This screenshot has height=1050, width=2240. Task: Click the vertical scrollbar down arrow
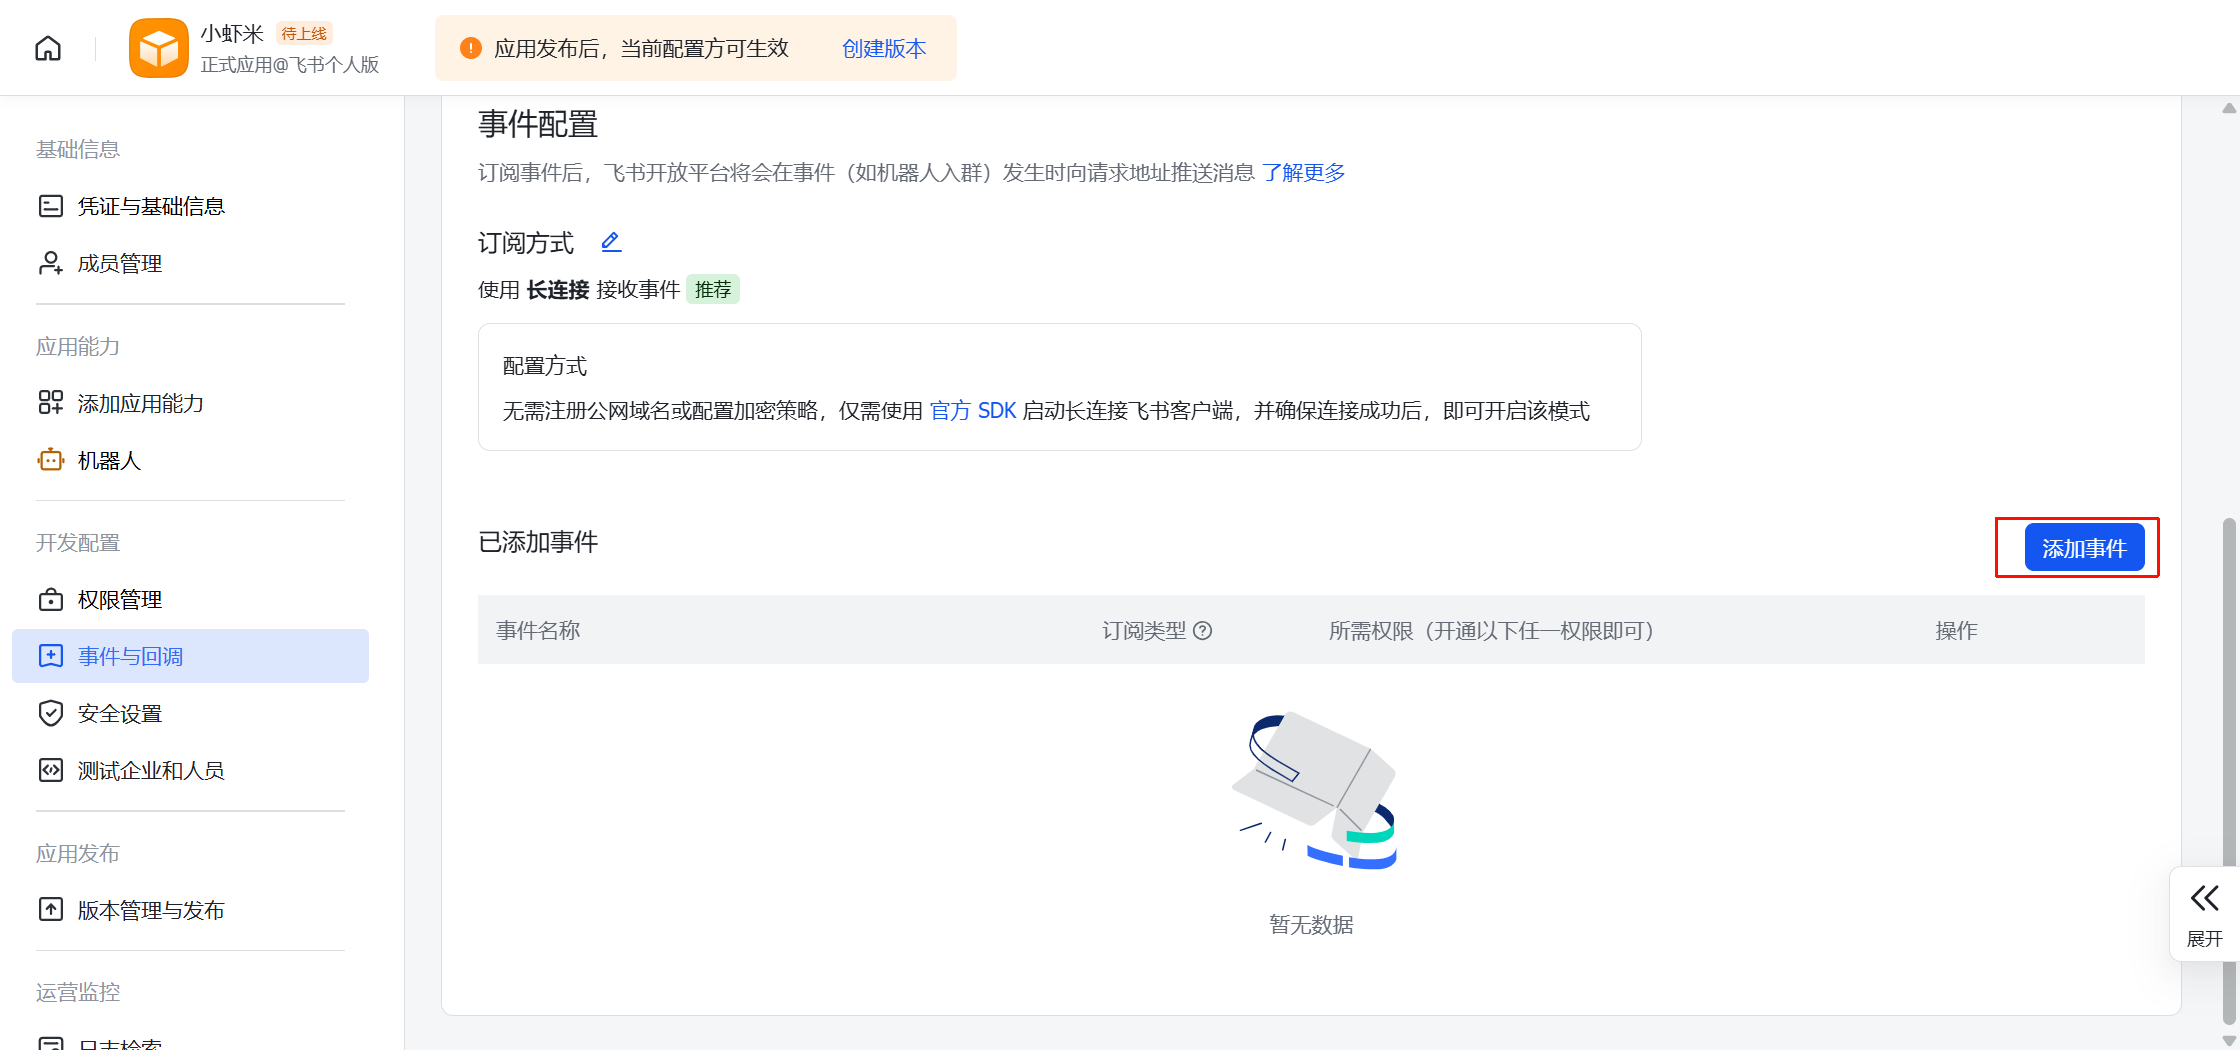pos(2229,1040)
